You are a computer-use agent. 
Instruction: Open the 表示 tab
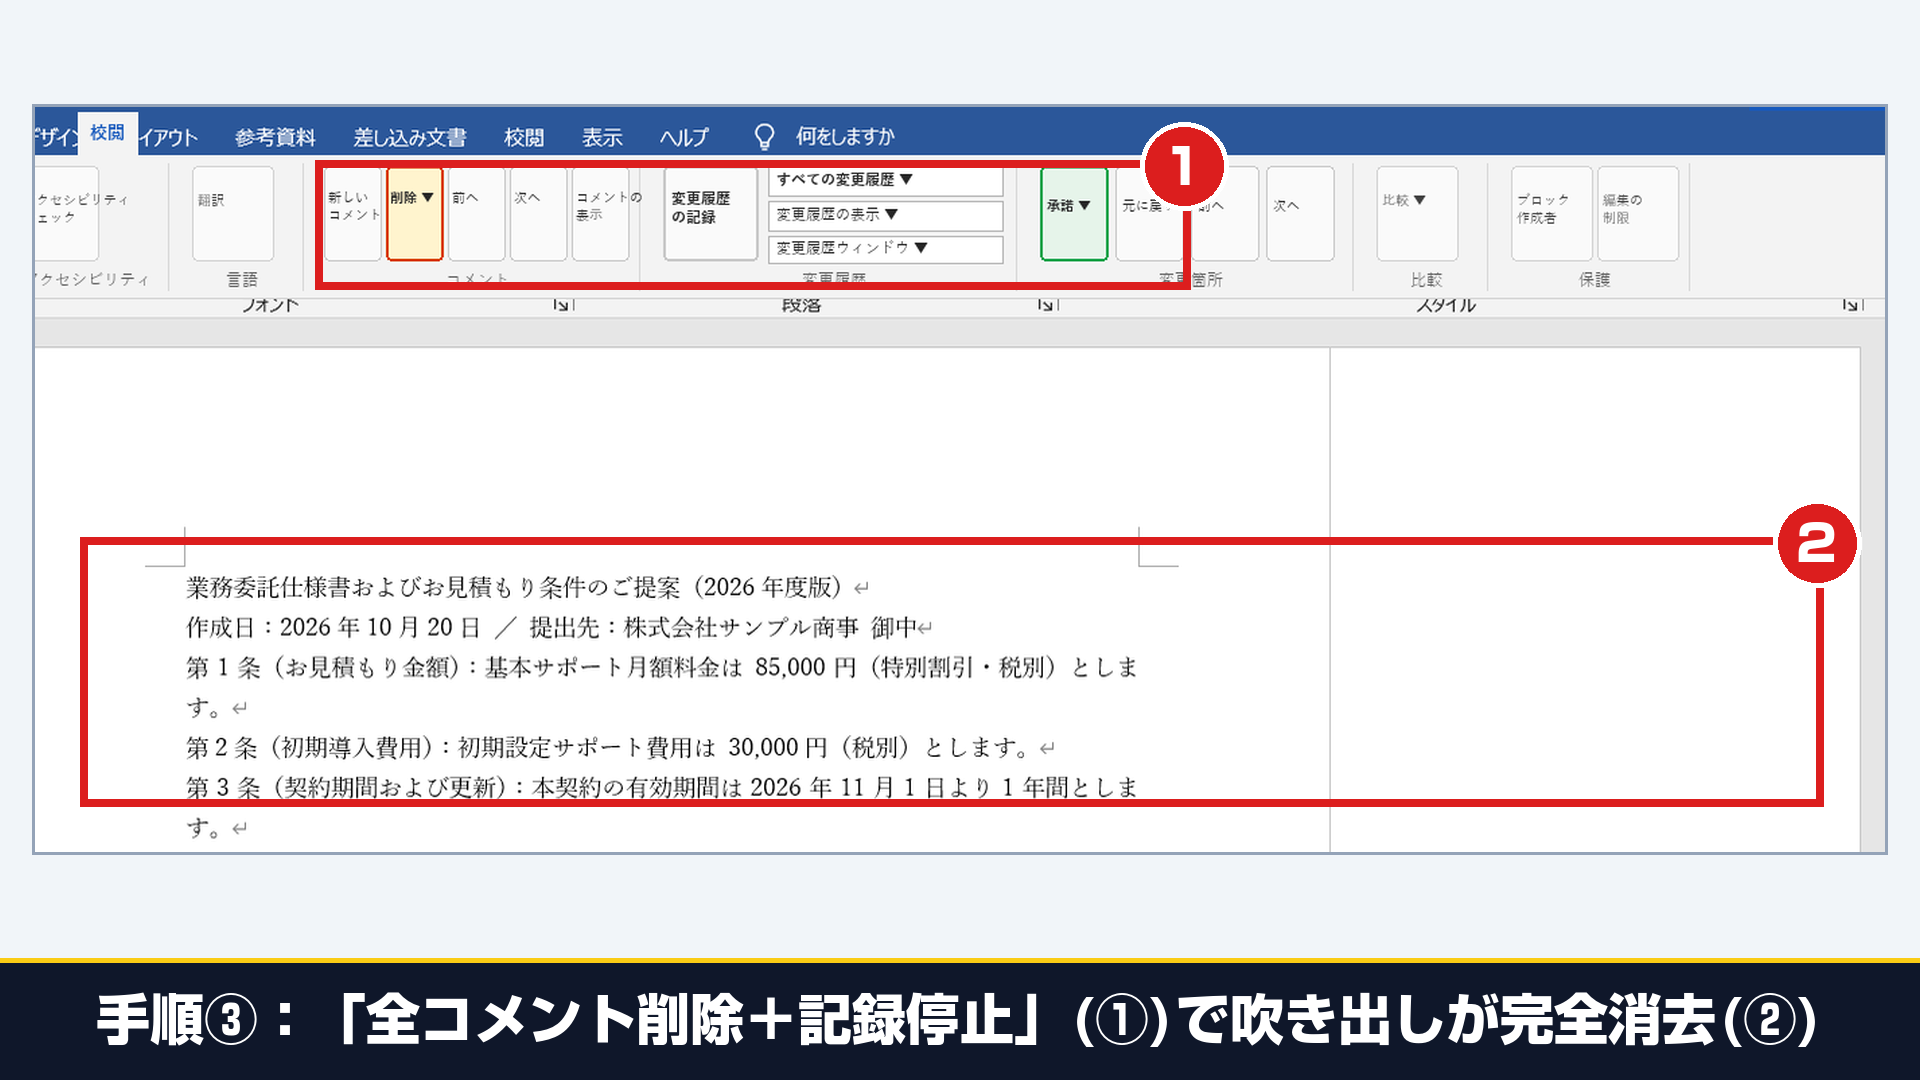[603, 137]
